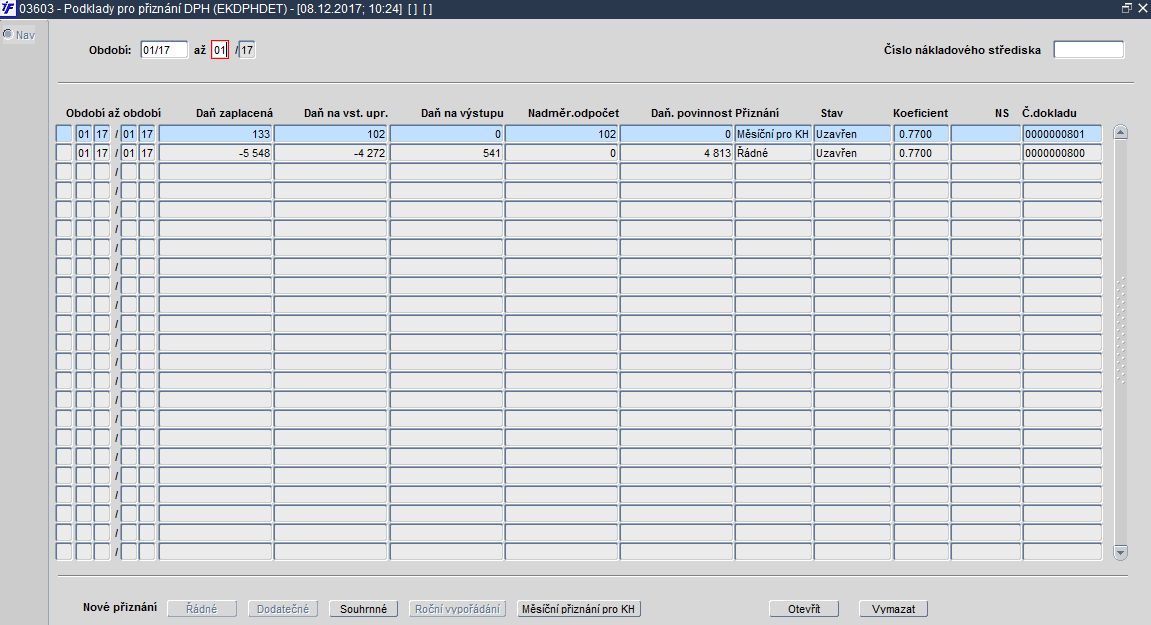Viewport: 1151px width, 625px height.
Task: Click the table scrollbar up arrow
Action: (1120, 133)
